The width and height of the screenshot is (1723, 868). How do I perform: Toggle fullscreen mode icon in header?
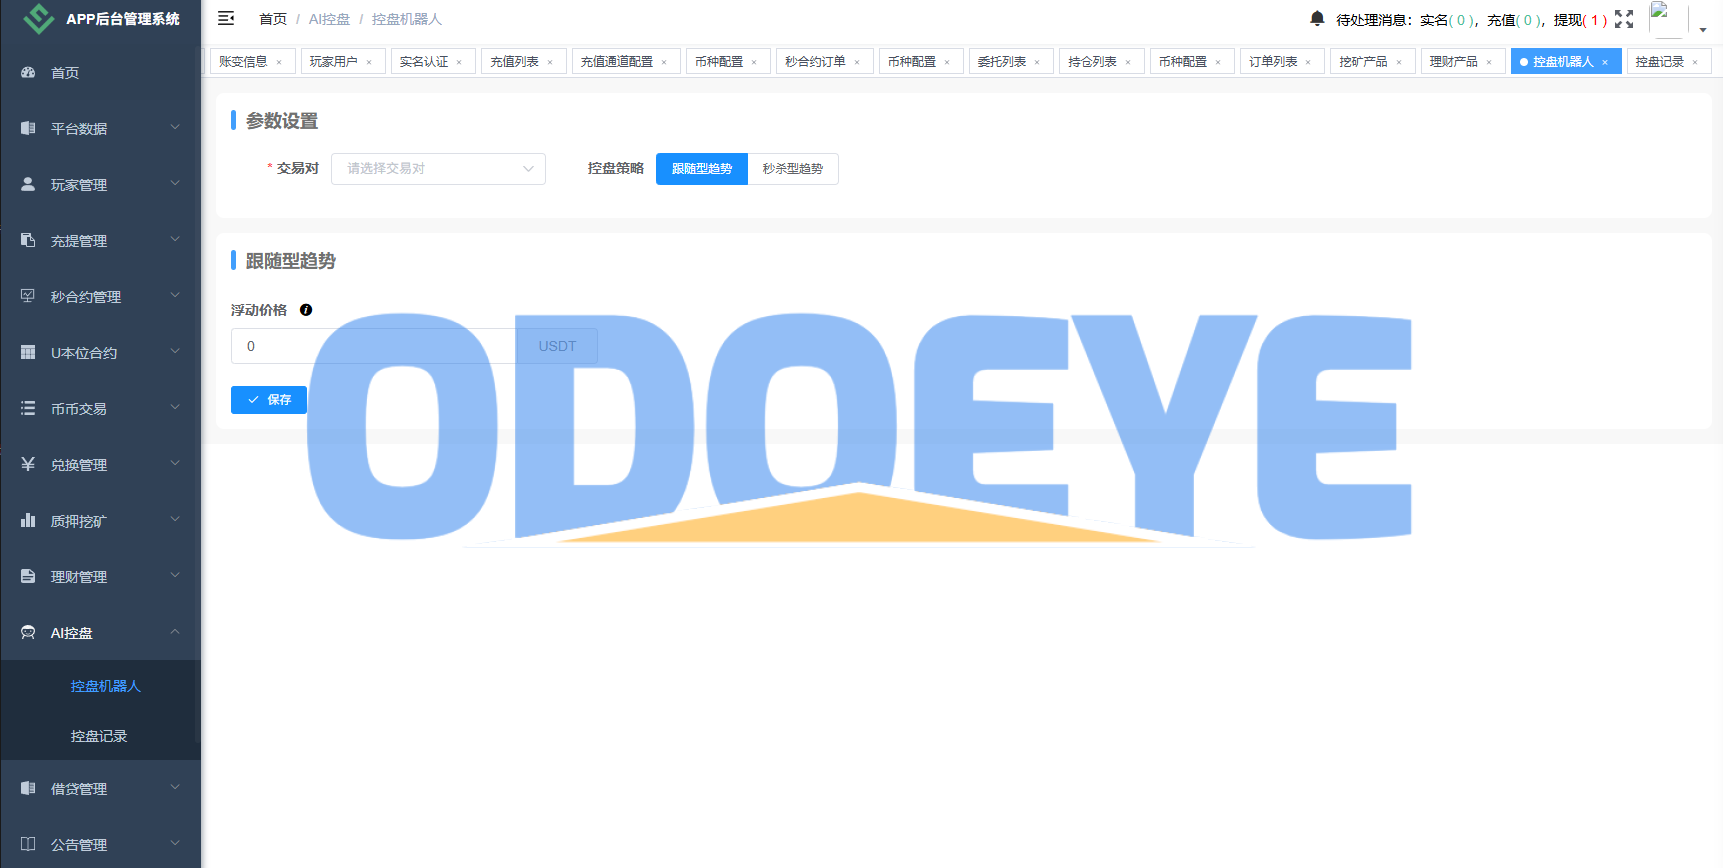point(1624,19)
